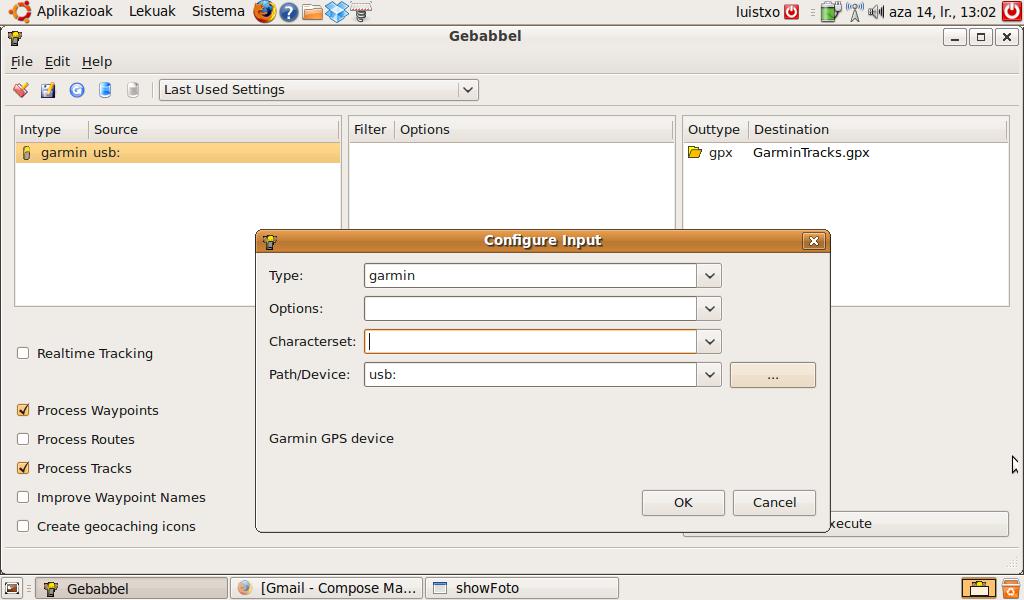
Task: Click the Gebabbel window title icon
Action: pyautogui.click(x=15, y=37)
